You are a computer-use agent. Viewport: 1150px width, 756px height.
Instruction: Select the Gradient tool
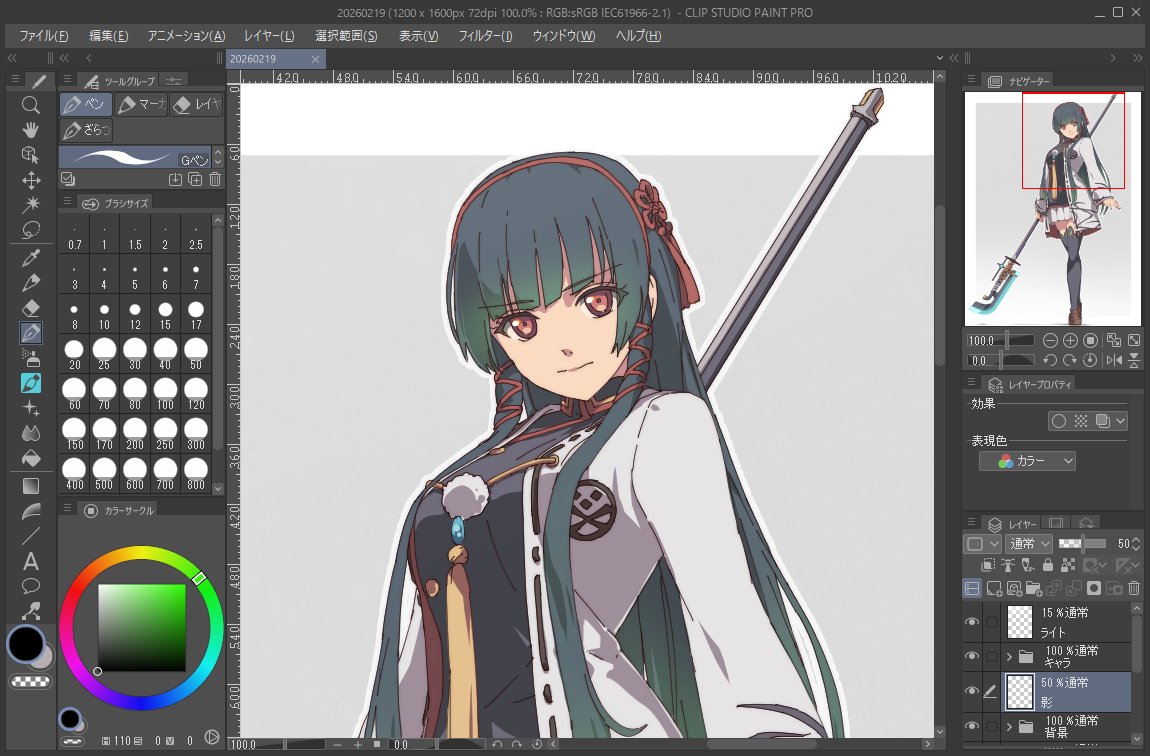30,485
